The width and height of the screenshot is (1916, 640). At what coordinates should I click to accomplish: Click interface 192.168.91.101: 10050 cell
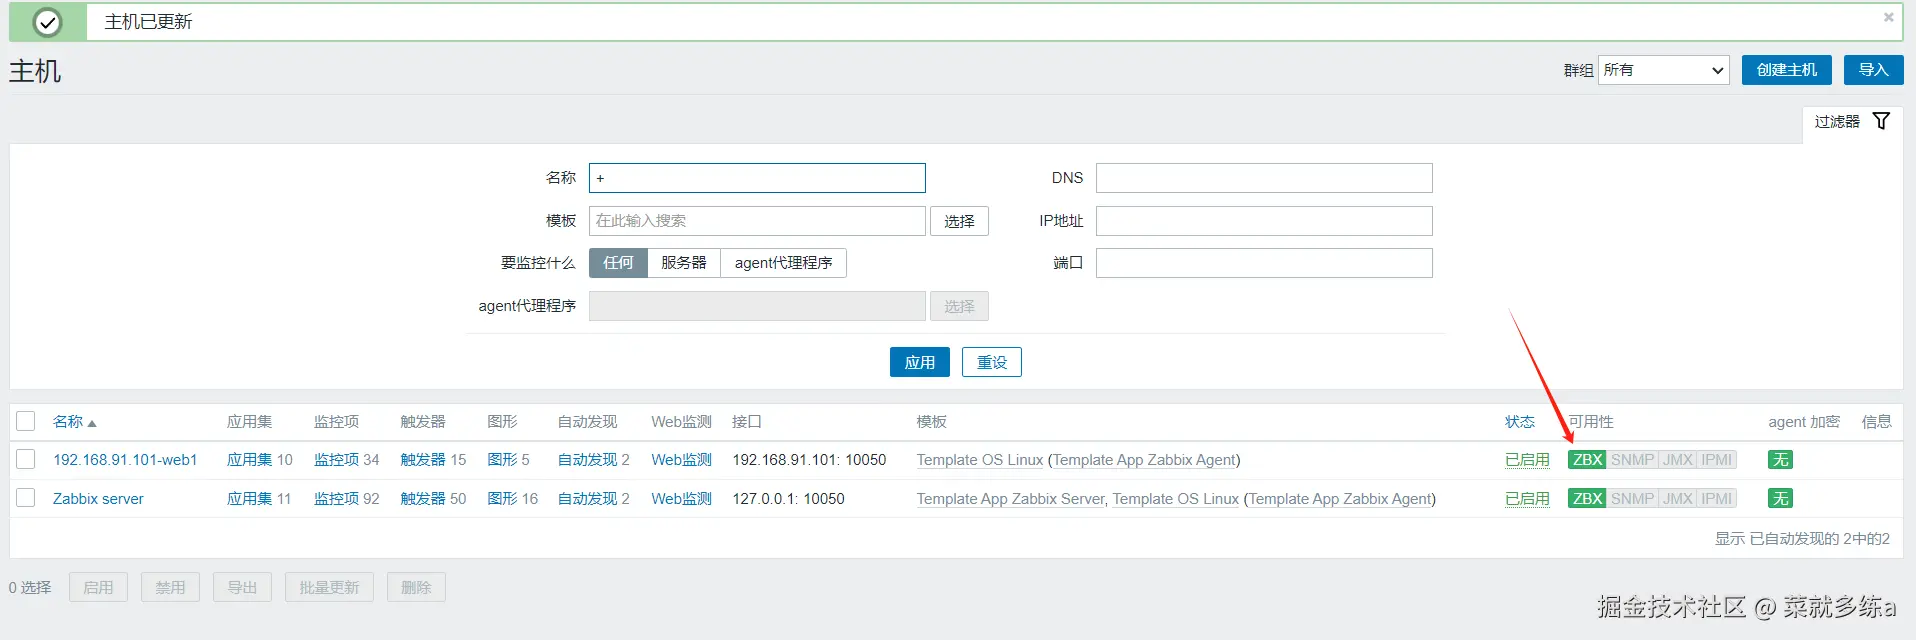[809, 460]
